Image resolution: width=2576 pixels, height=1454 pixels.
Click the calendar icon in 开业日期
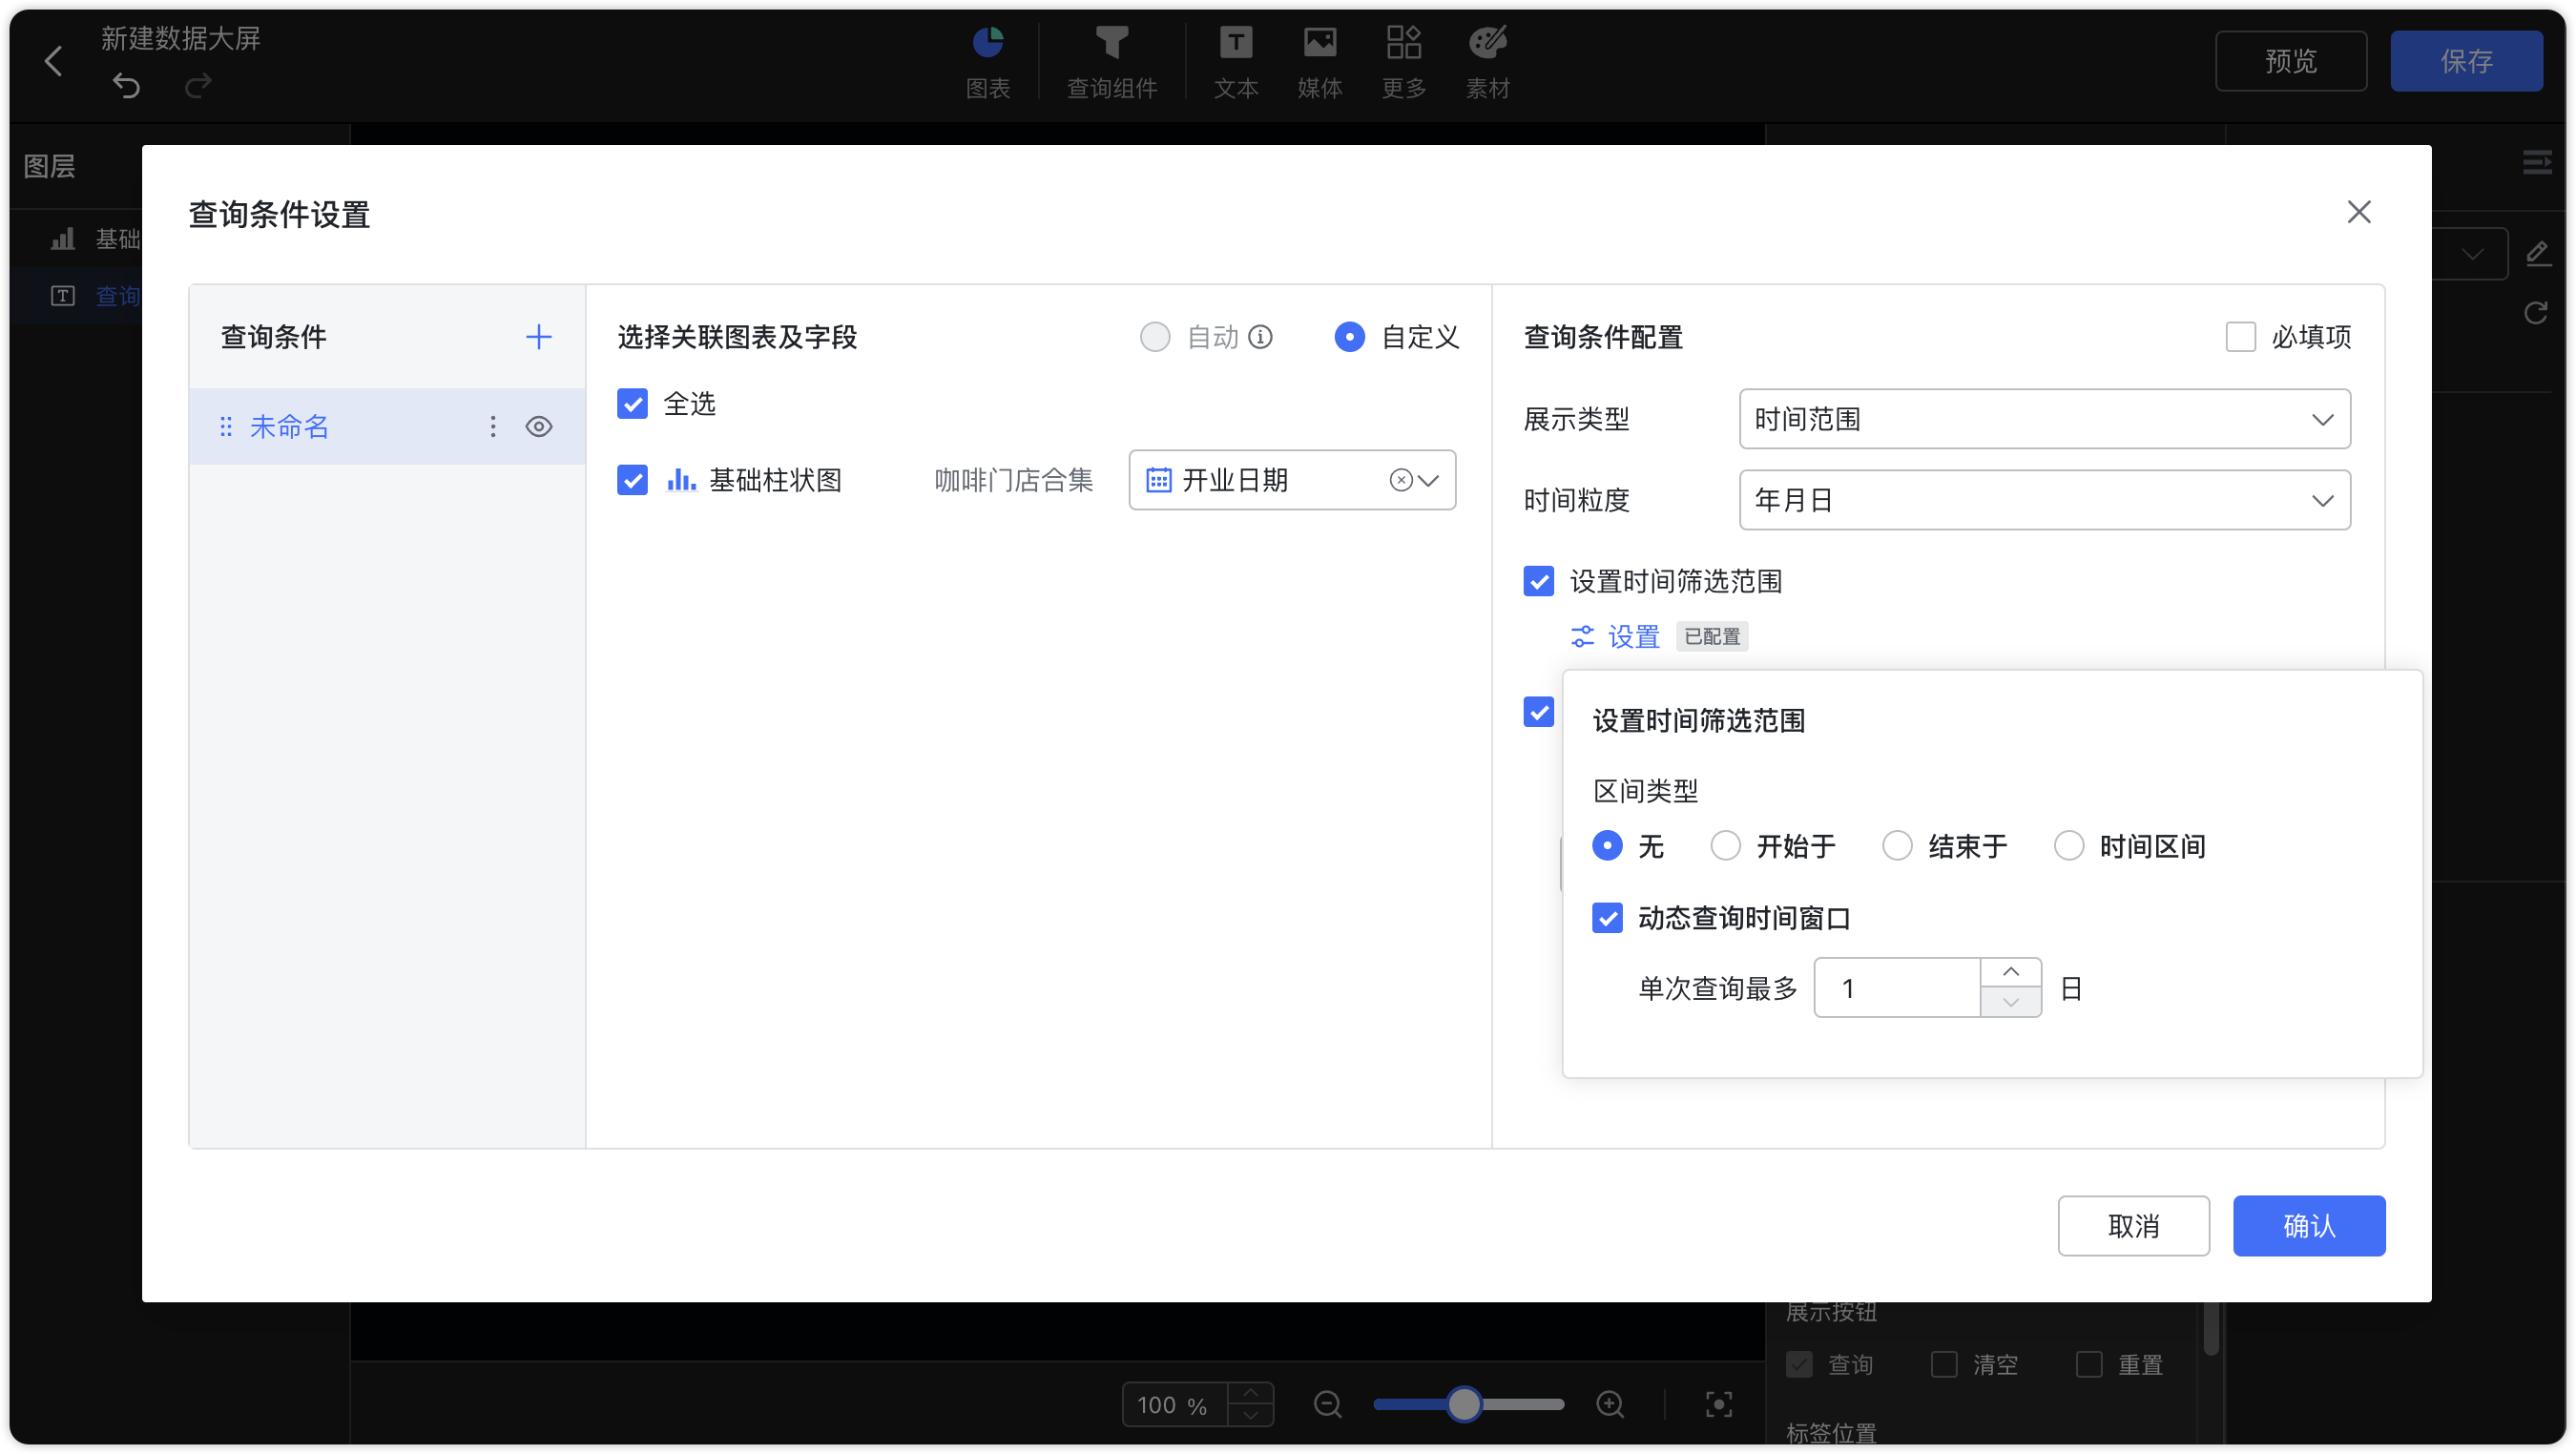[x=1158, y=480]
